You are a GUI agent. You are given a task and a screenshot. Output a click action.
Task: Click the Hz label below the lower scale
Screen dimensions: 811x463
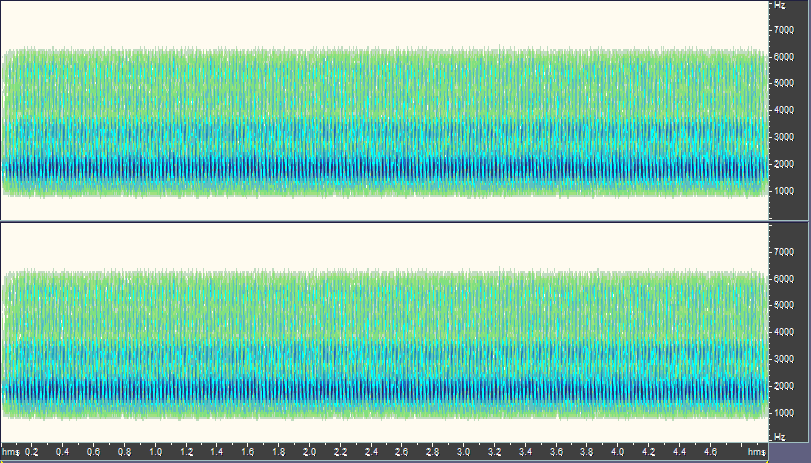point(779,437)
